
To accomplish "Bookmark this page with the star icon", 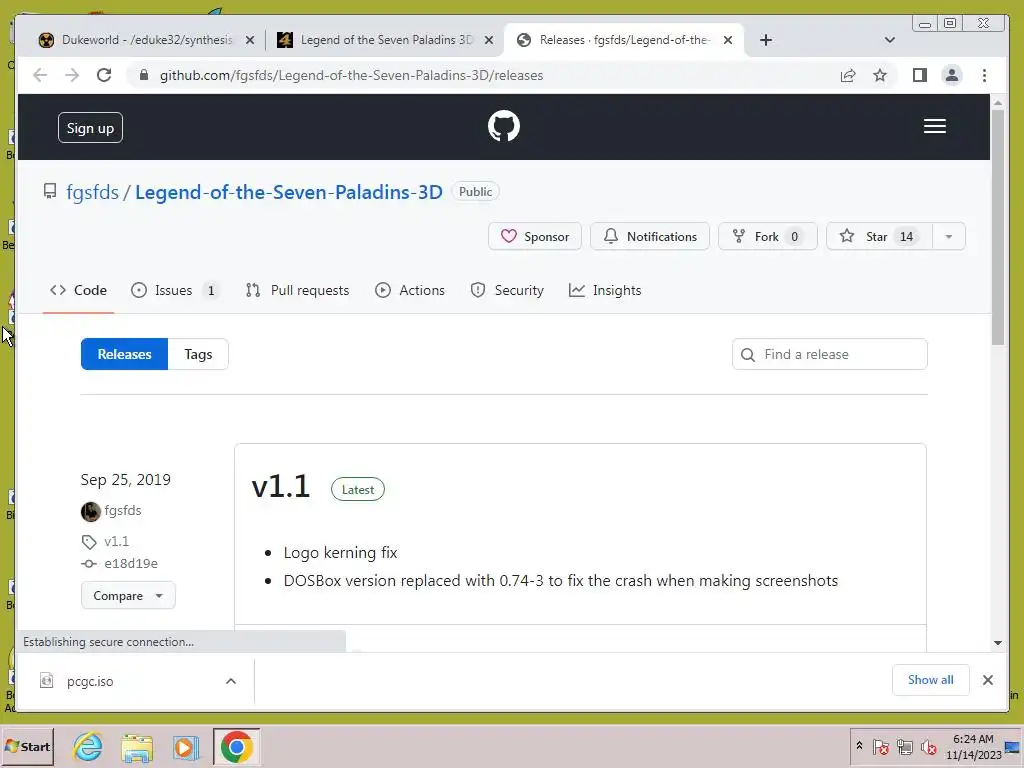I will click(x=880, y=75).
